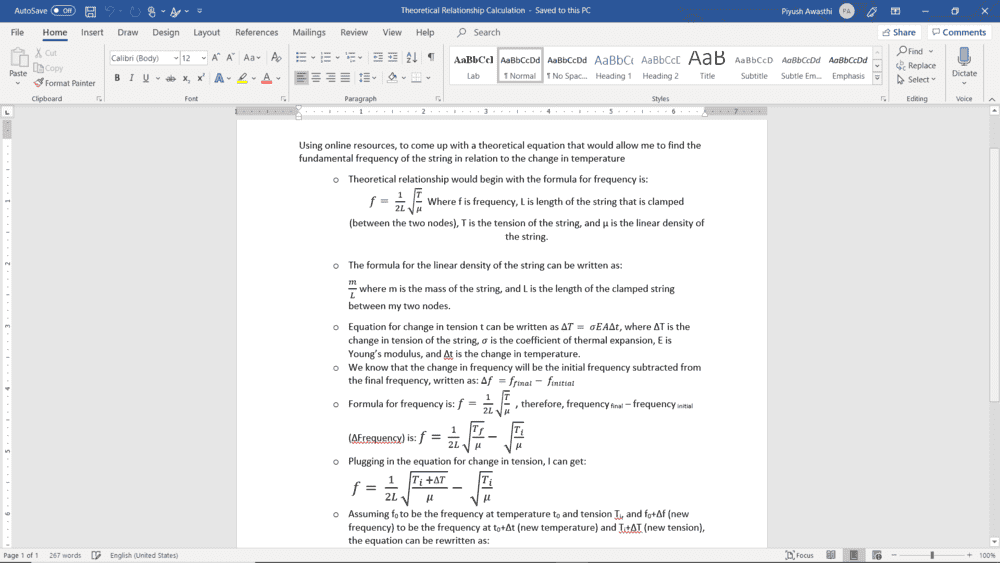The width and height of the screenshot is (1000, 563).
Task: Click the Share button
Action: pyautogui.click(x=899, y=32)
